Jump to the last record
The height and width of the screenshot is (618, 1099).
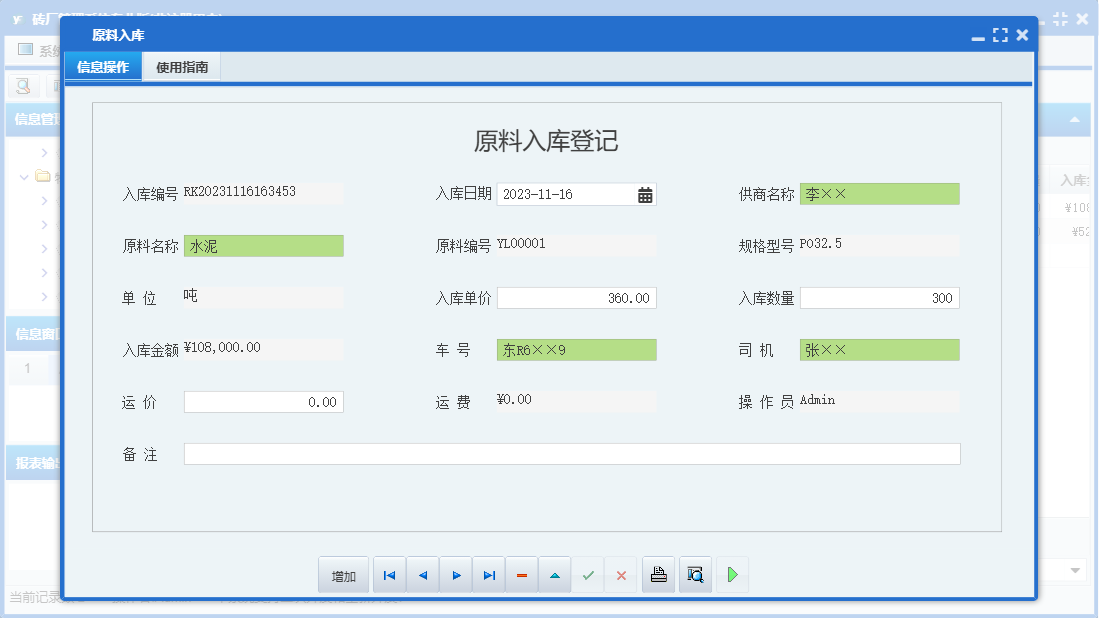coord(489,575)
